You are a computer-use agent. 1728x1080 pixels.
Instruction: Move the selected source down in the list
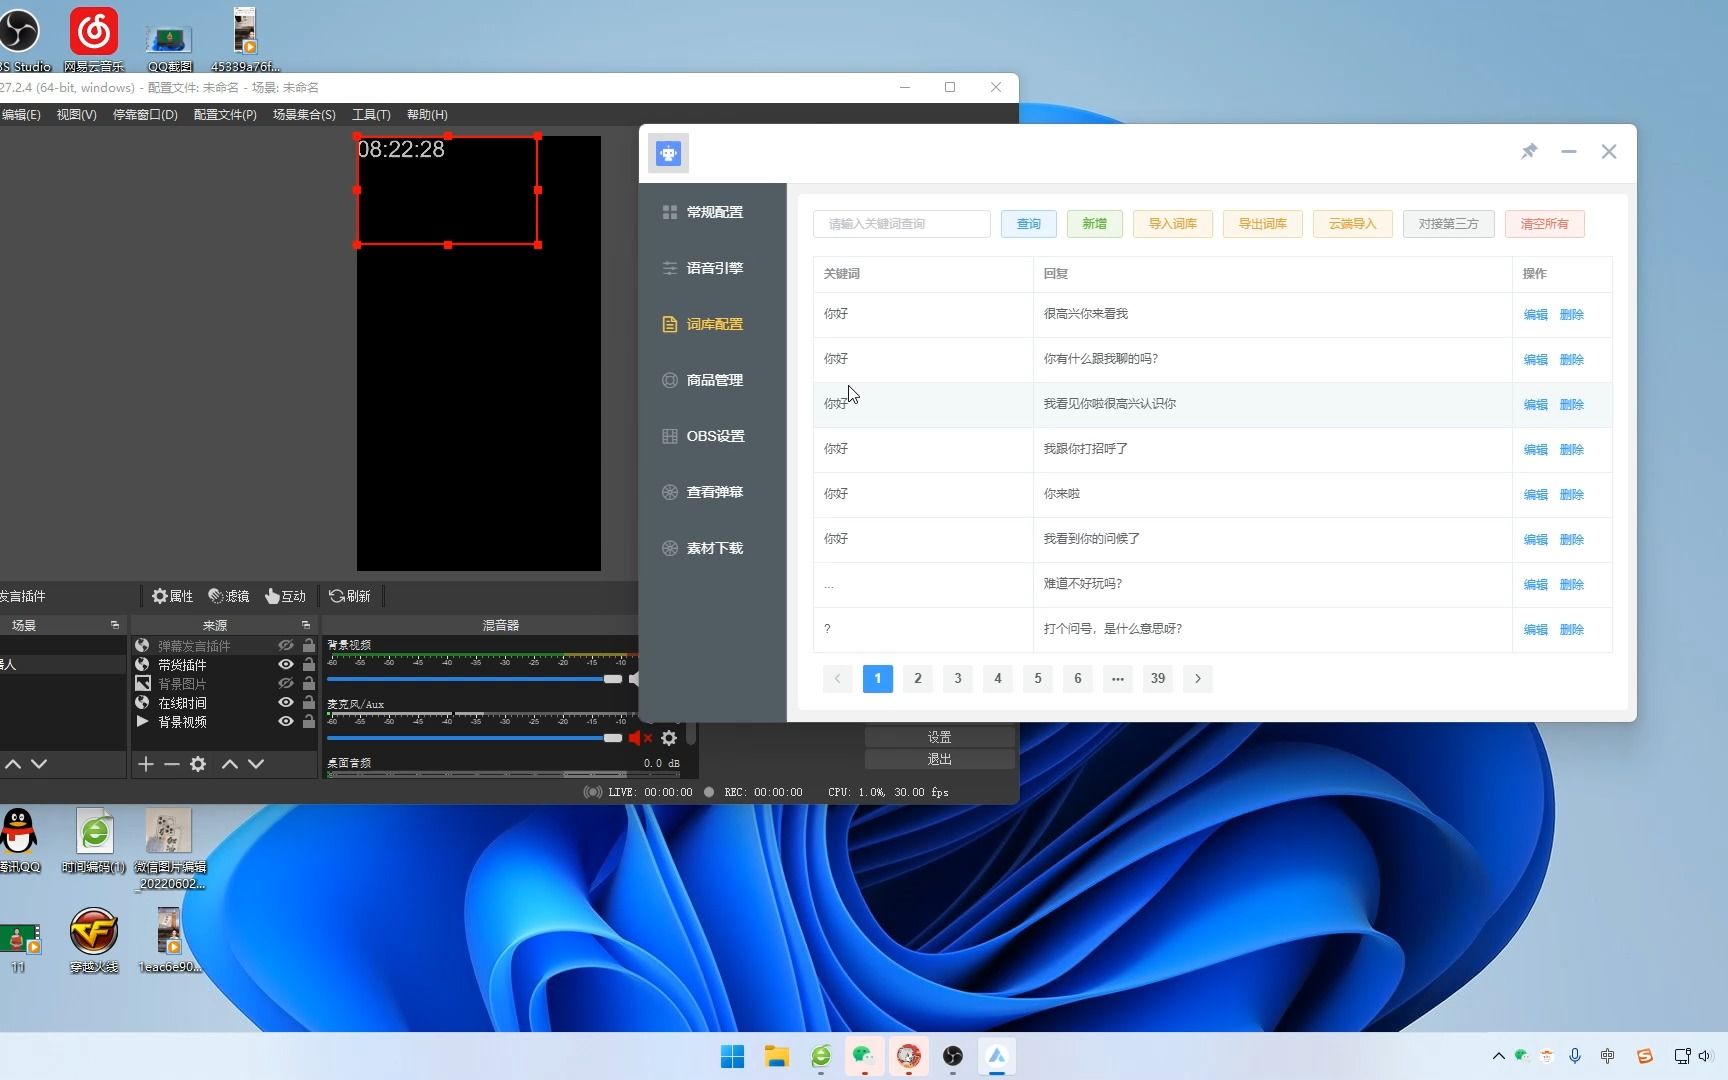(x=256, y=764)
